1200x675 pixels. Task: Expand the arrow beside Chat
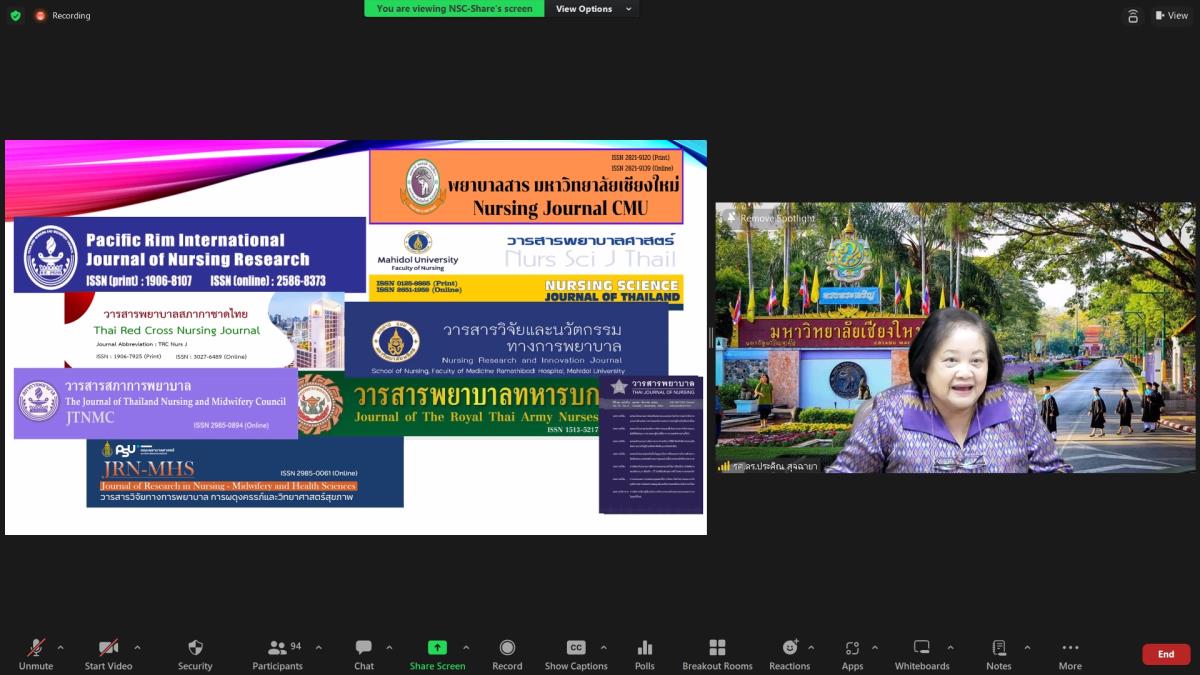pyautogui.click(x=389, y=647)
